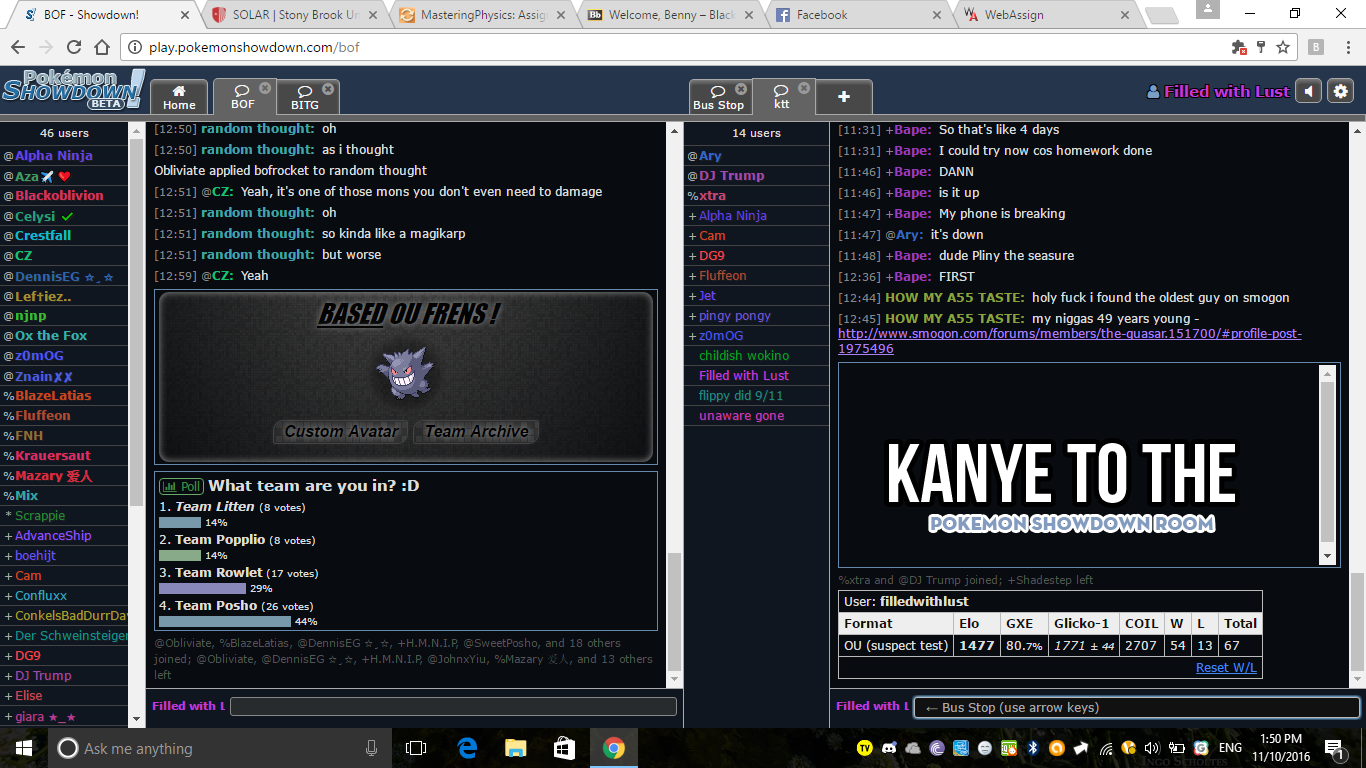Close the ktt room tab
The height and width of the screenshot is (768, 1366).
803,88
